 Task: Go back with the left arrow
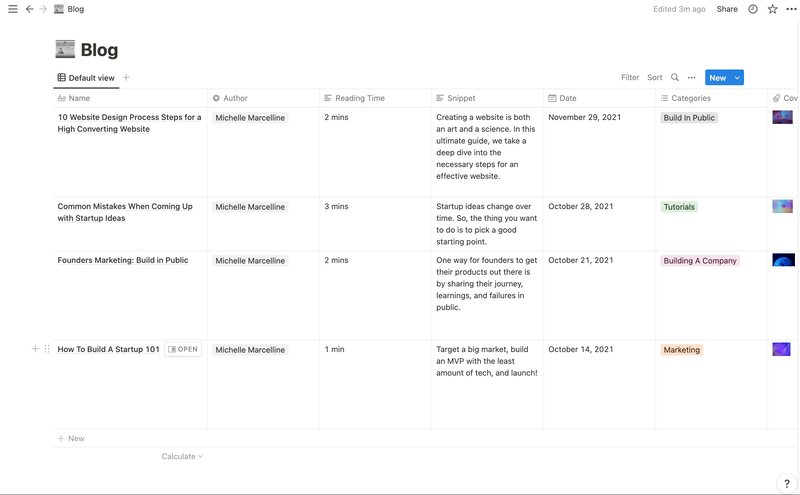point(30,9)
